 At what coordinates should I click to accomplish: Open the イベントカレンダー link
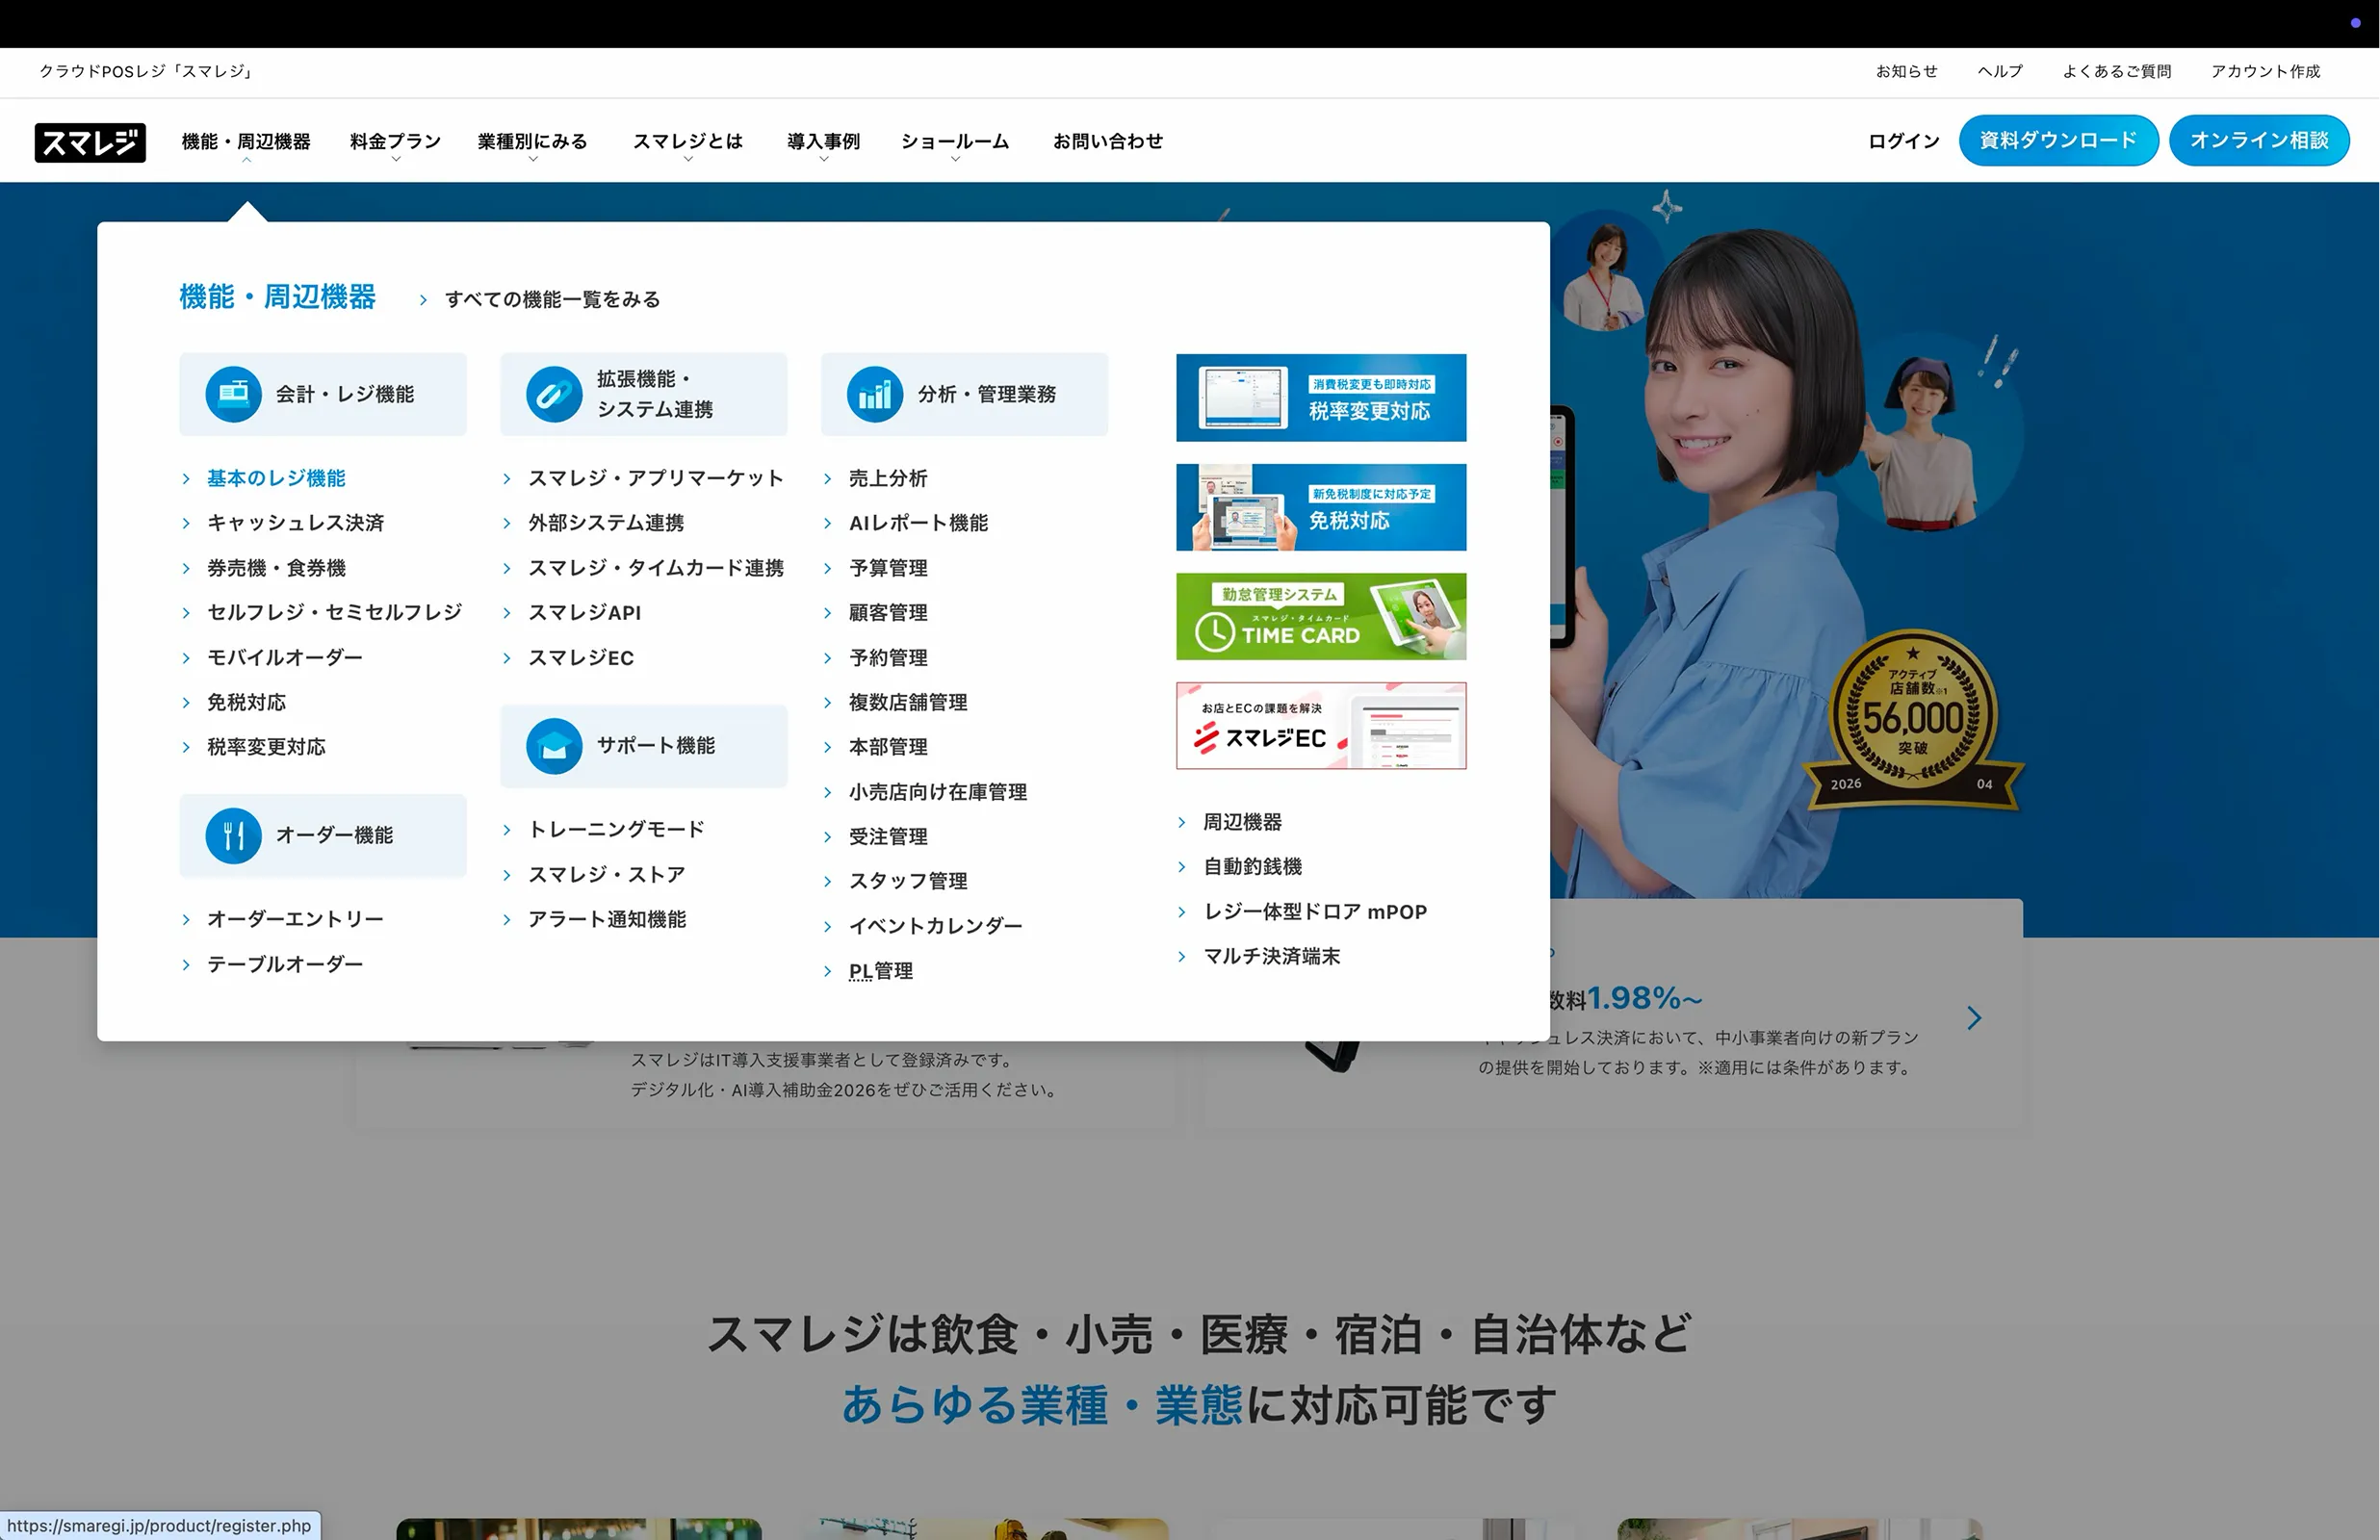pos(936,926)
